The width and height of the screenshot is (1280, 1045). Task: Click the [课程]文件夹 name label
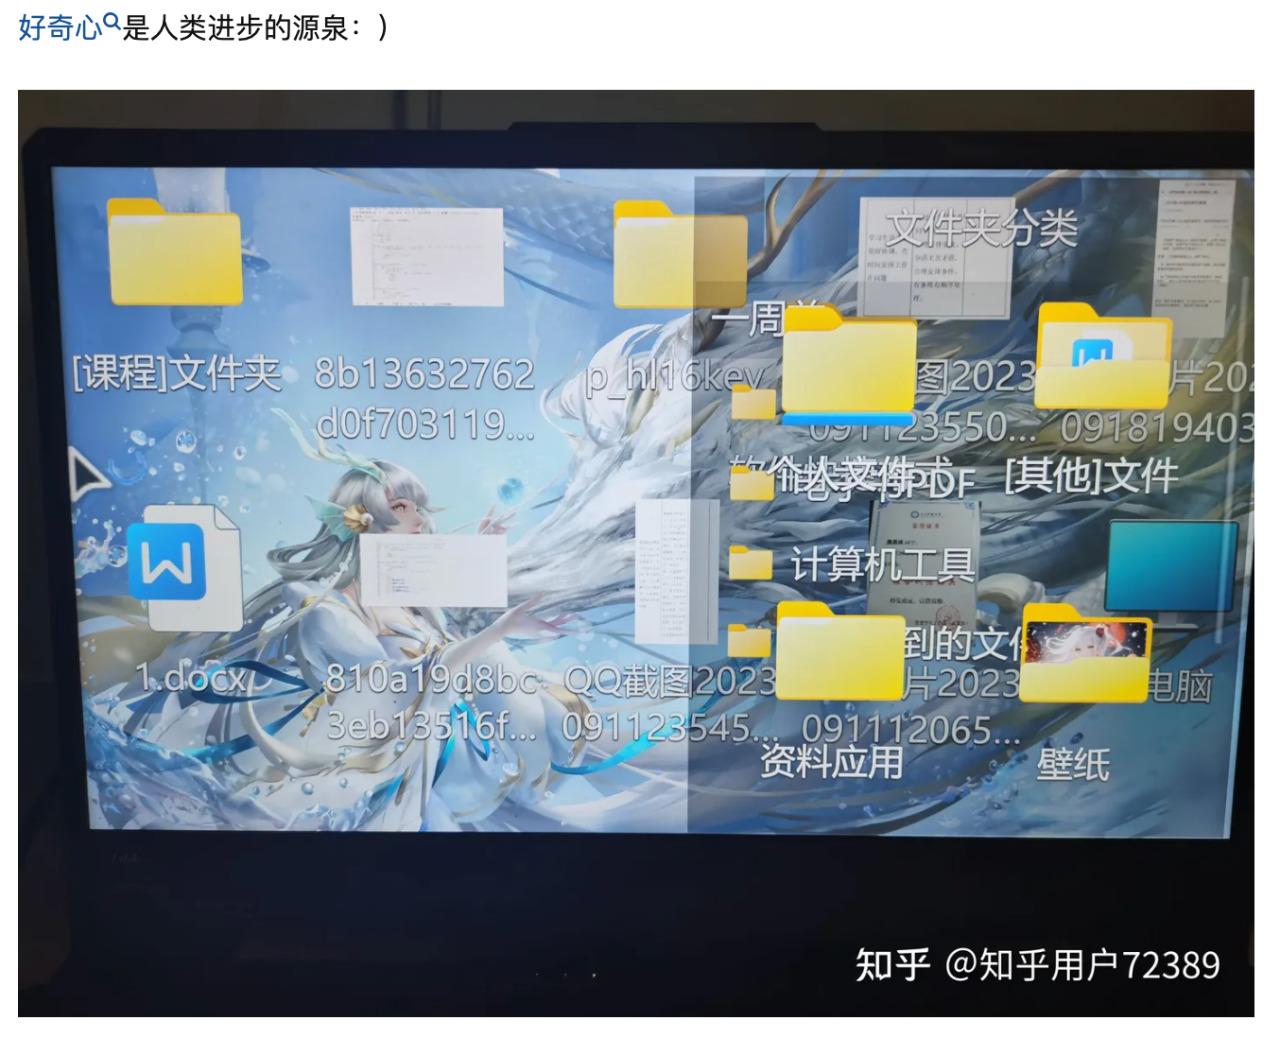pyautogui.click(x=177, y=373)
